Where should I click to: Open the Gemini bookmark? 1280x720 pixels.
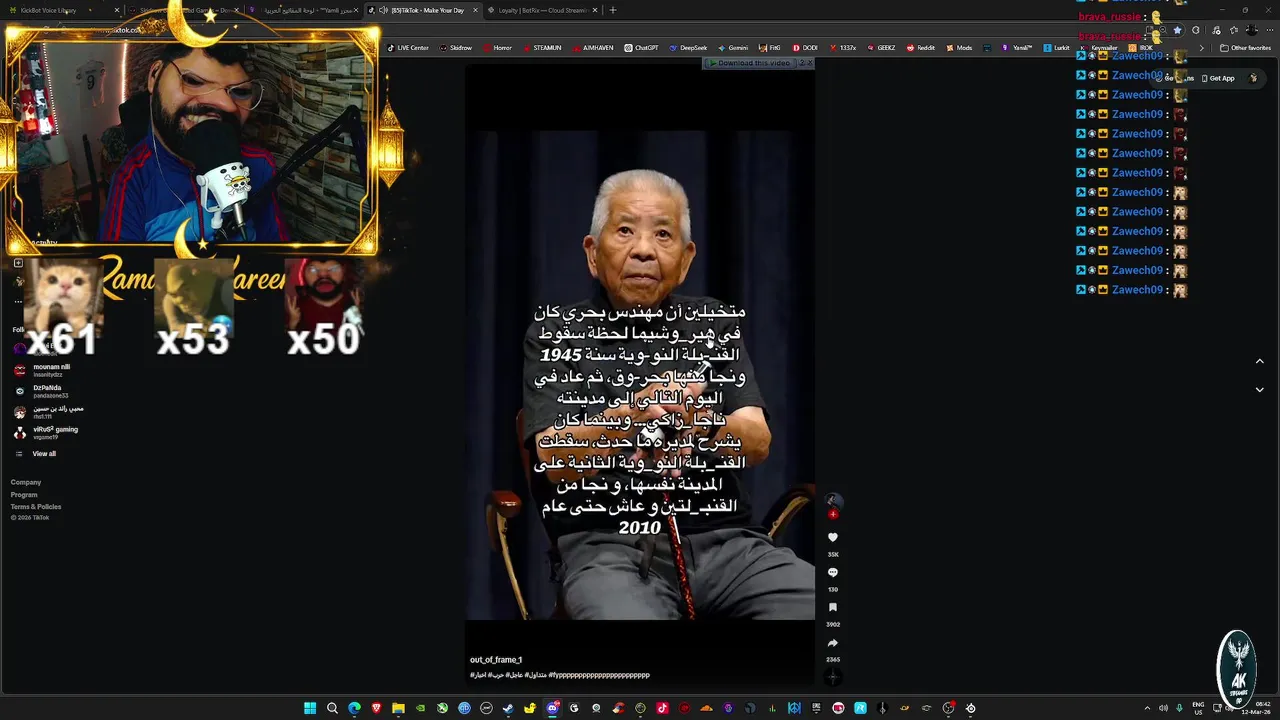pyautogui.click(x=732, y=48)
